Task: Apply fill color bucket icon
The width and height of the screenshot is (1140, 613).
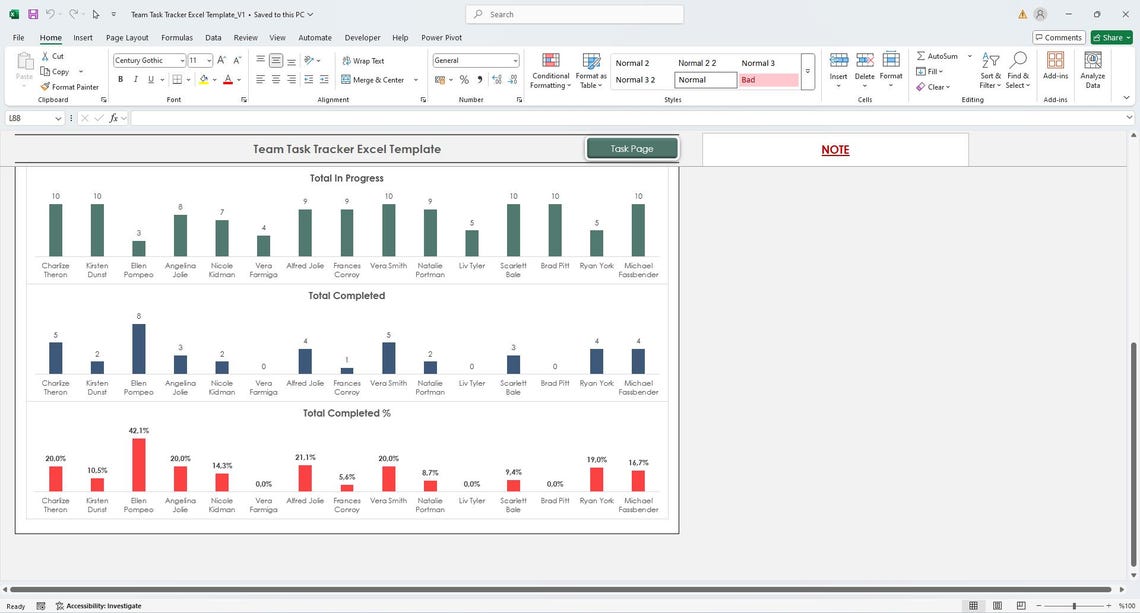Action: [204, 79]
